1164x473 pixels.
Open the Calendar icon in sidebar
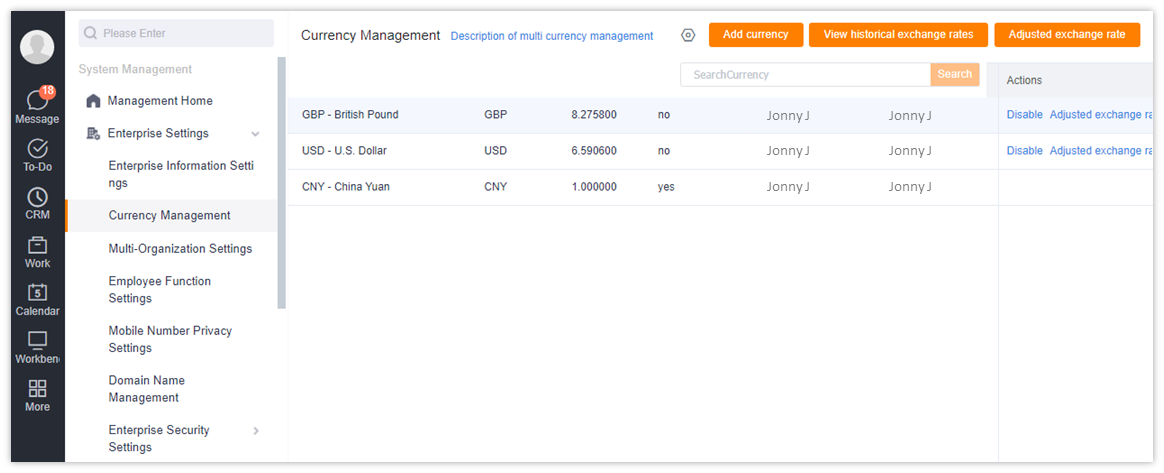(37, 293)
